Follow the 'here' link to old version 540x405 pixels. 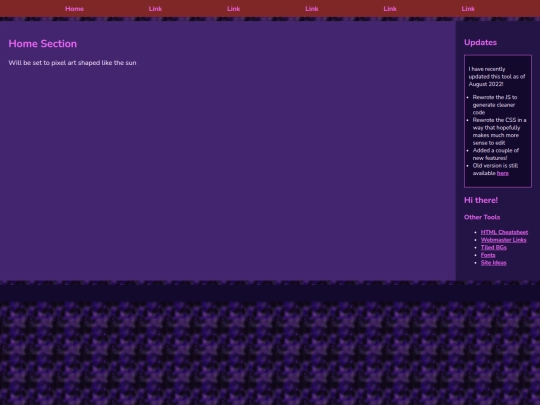[x=502, y=173]
